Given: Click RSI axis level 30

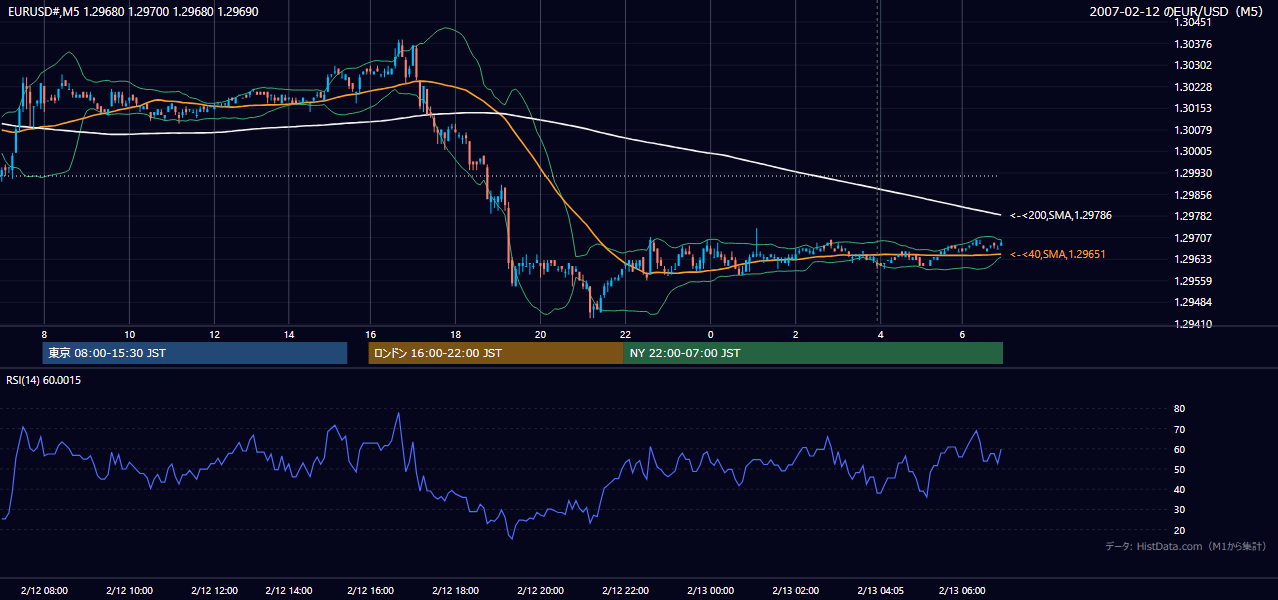Looking at the screenshot, I should point(1179,509).
